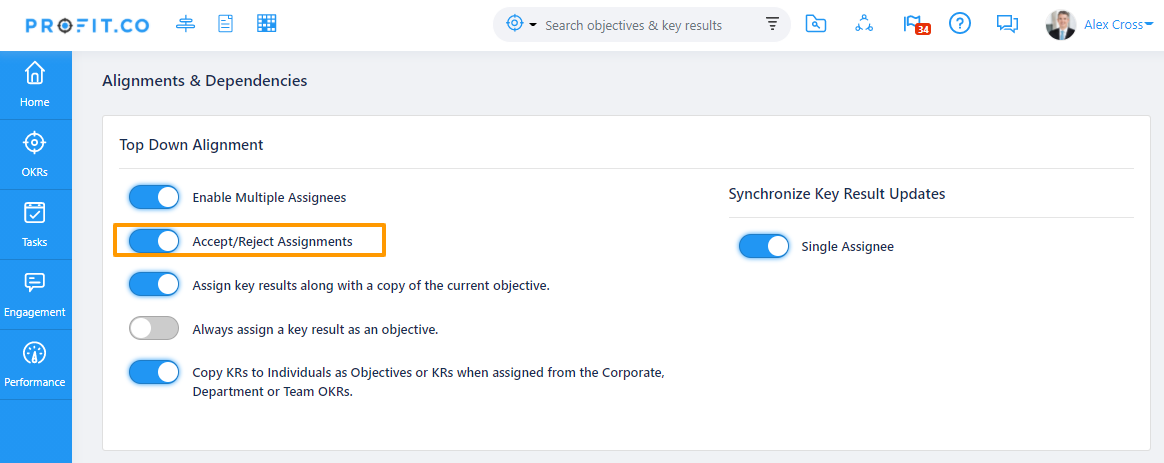Open the Alex Cross user menu
Screen dimensions: 1164x463
pos(1118,24)
